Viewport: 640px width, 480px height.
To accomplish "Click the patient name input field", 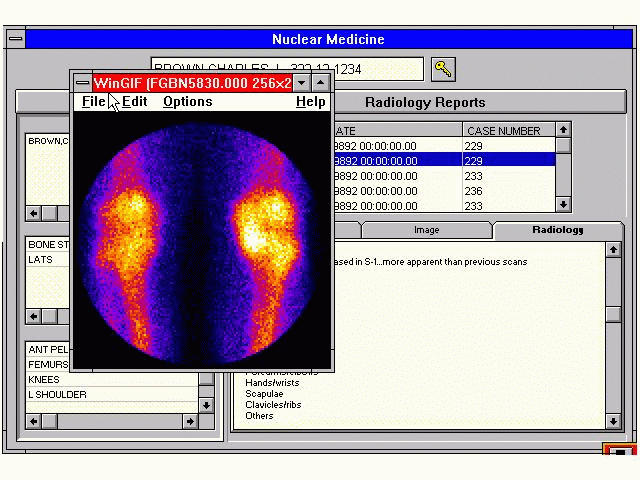I will (287, 69).
